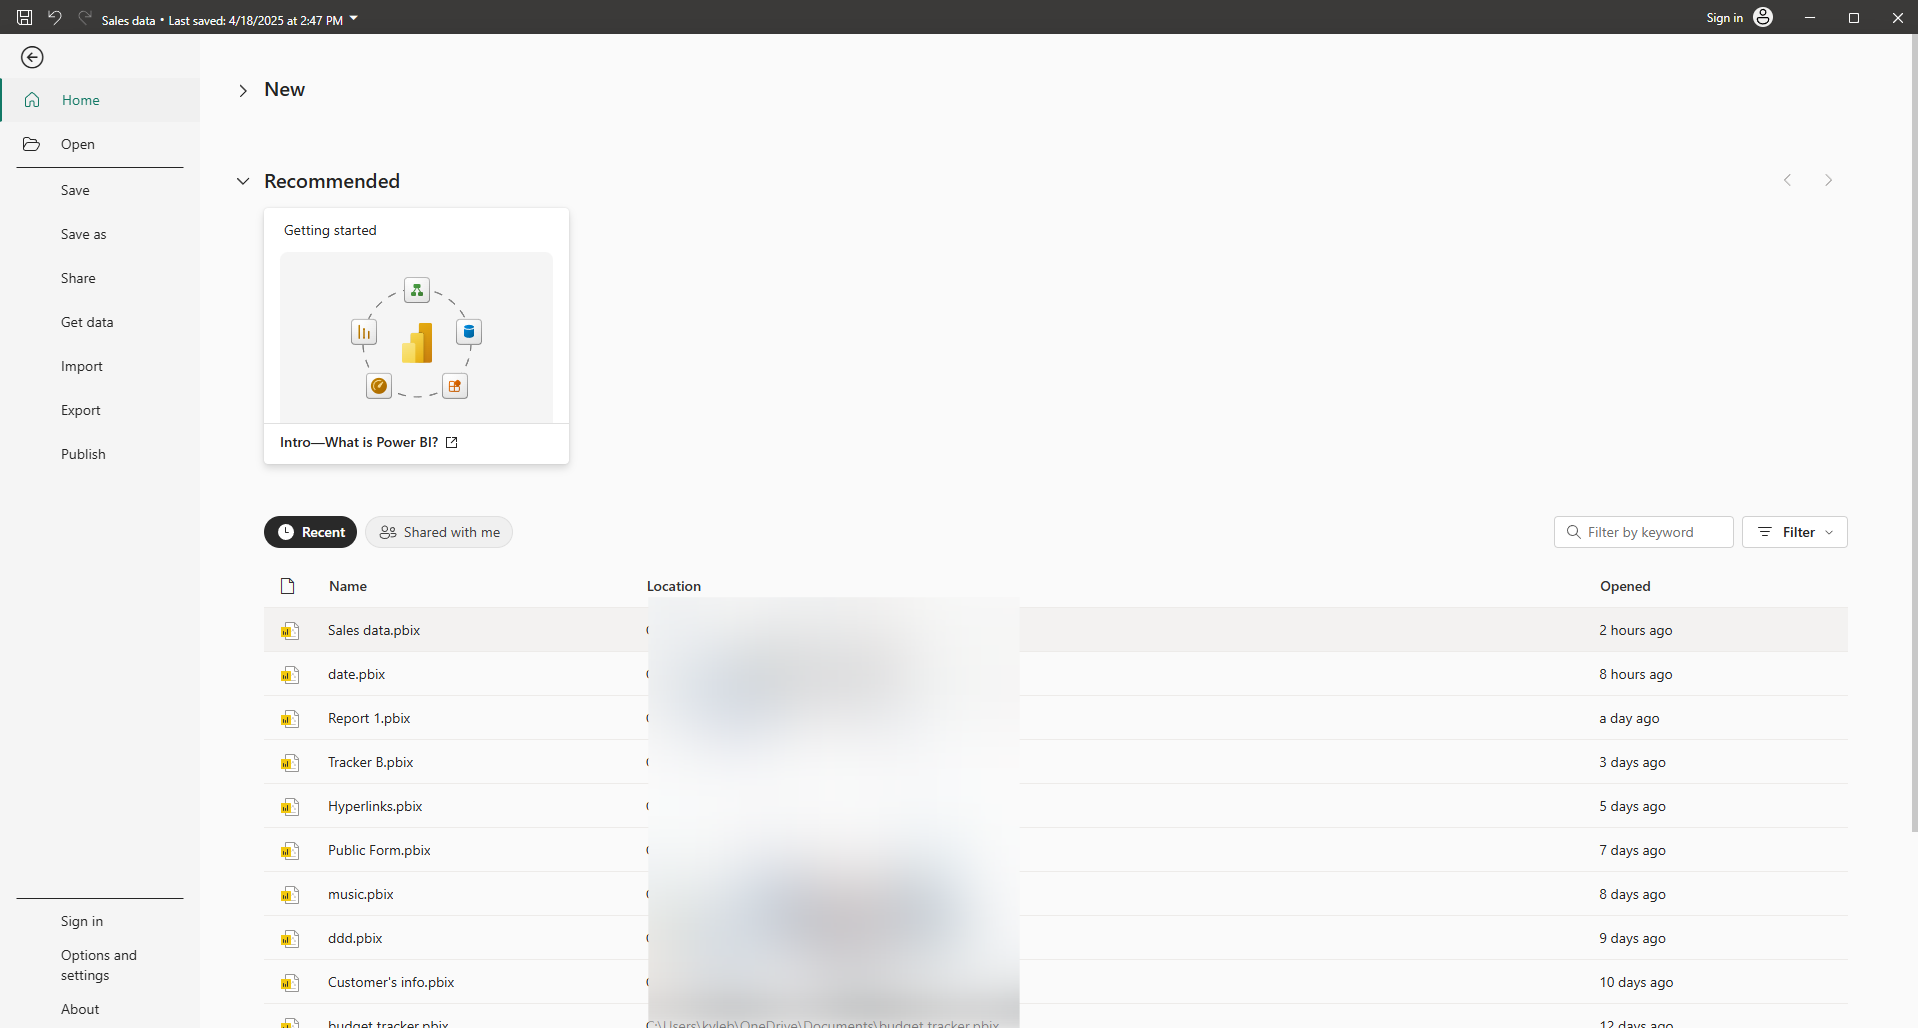Viewport: 1918px width, 1028px height.
Task: Click the save icon in title bar
Action: pyautogui.click(x=24, y=18)
